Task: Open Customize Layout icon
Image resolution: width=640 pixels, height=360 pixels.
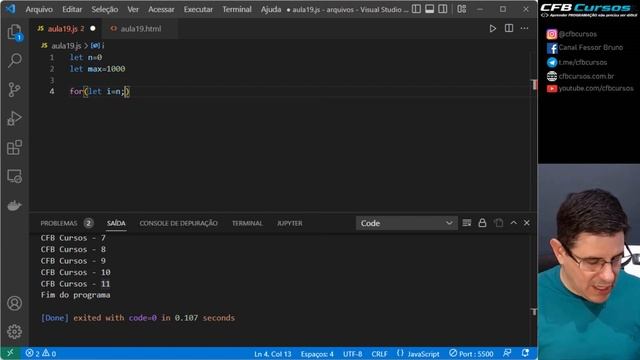Action: coord(462,9)
